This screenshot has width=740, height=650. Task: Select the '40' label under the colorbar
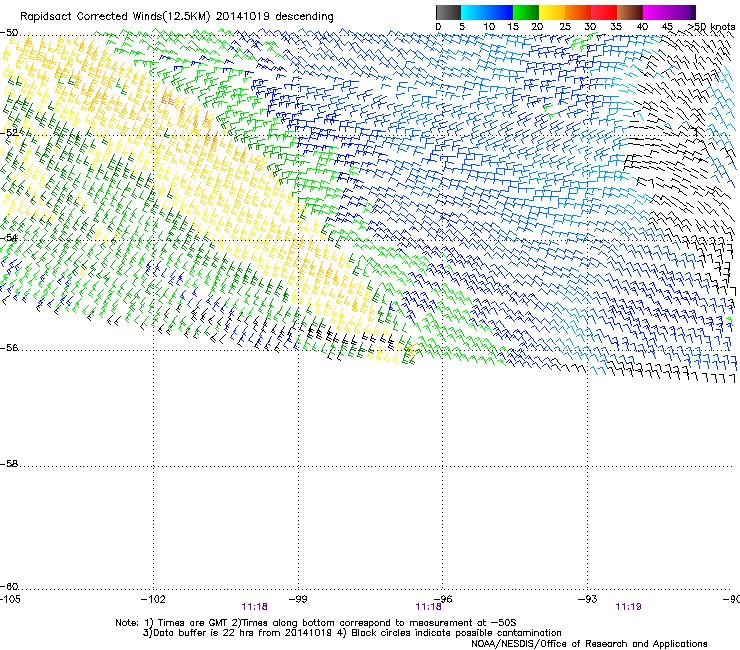click(x=642, y=27)
